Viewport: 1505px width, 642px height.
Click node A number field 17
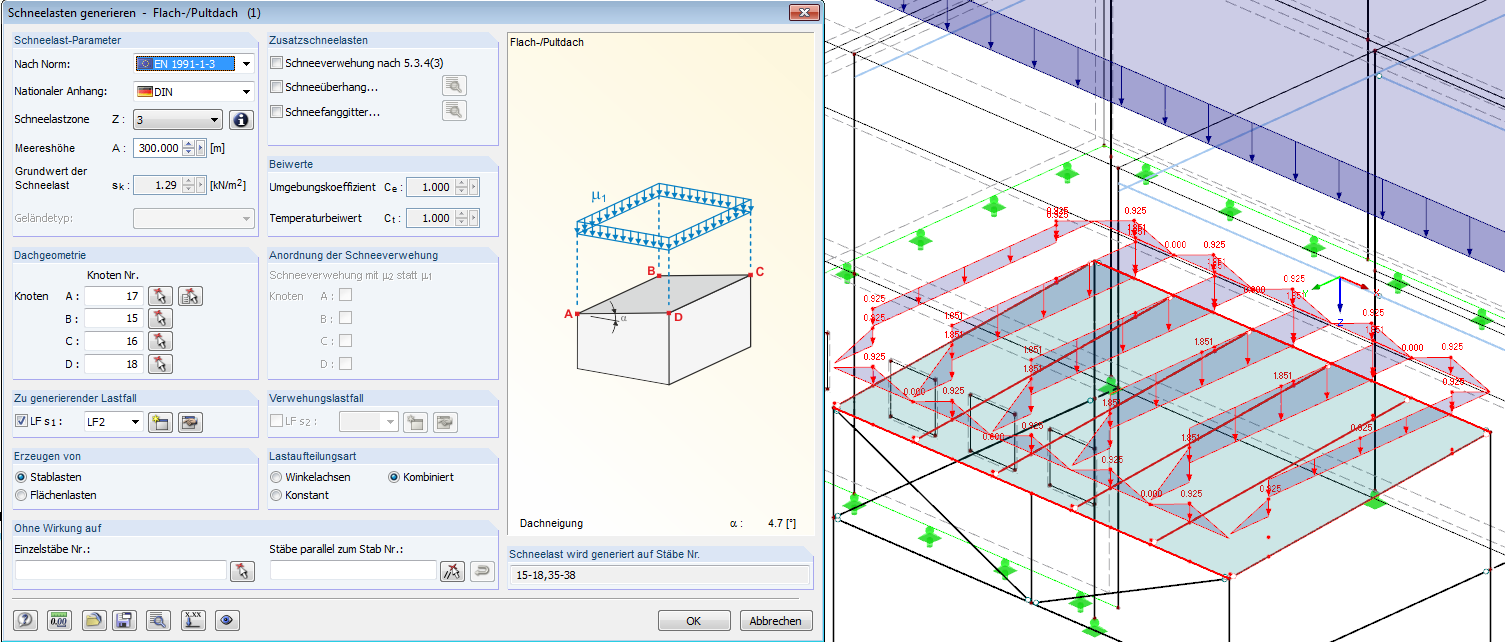click(x=115, y=295)
